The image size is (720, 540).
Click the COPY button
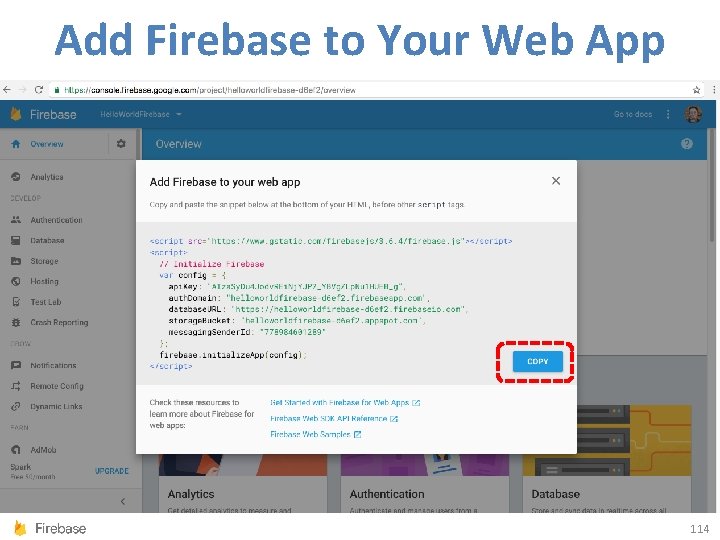[537, 361]
